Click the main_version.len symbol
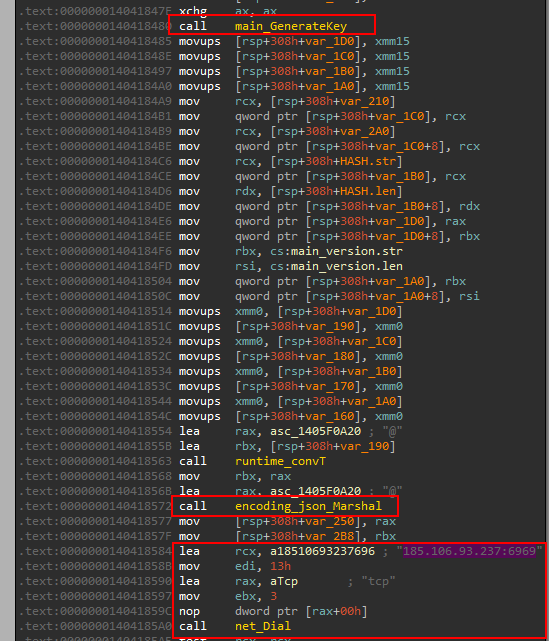Image resolution: width=549 pixels, height=641 pixels. [x=347, y=266]
